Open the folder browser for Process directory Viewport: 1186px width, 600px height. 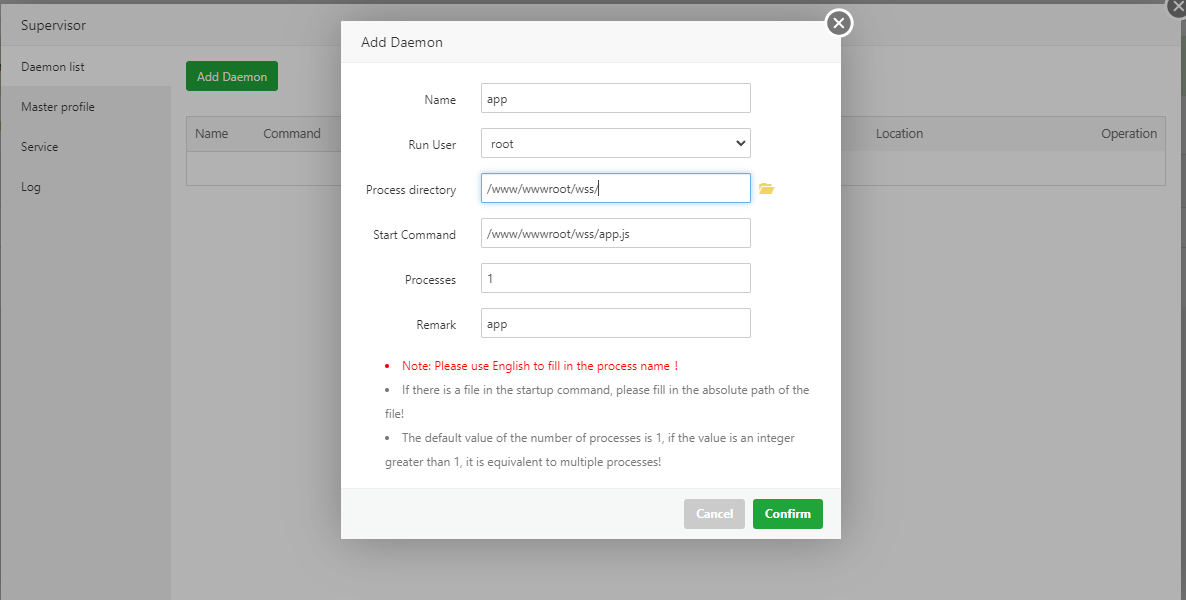766,189
